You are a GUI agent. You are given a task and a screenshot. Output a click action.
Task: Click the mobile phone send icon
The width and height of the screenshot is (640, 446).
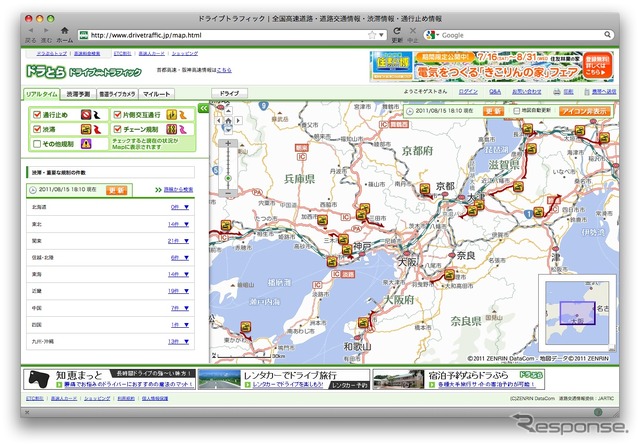coord(587,92)
